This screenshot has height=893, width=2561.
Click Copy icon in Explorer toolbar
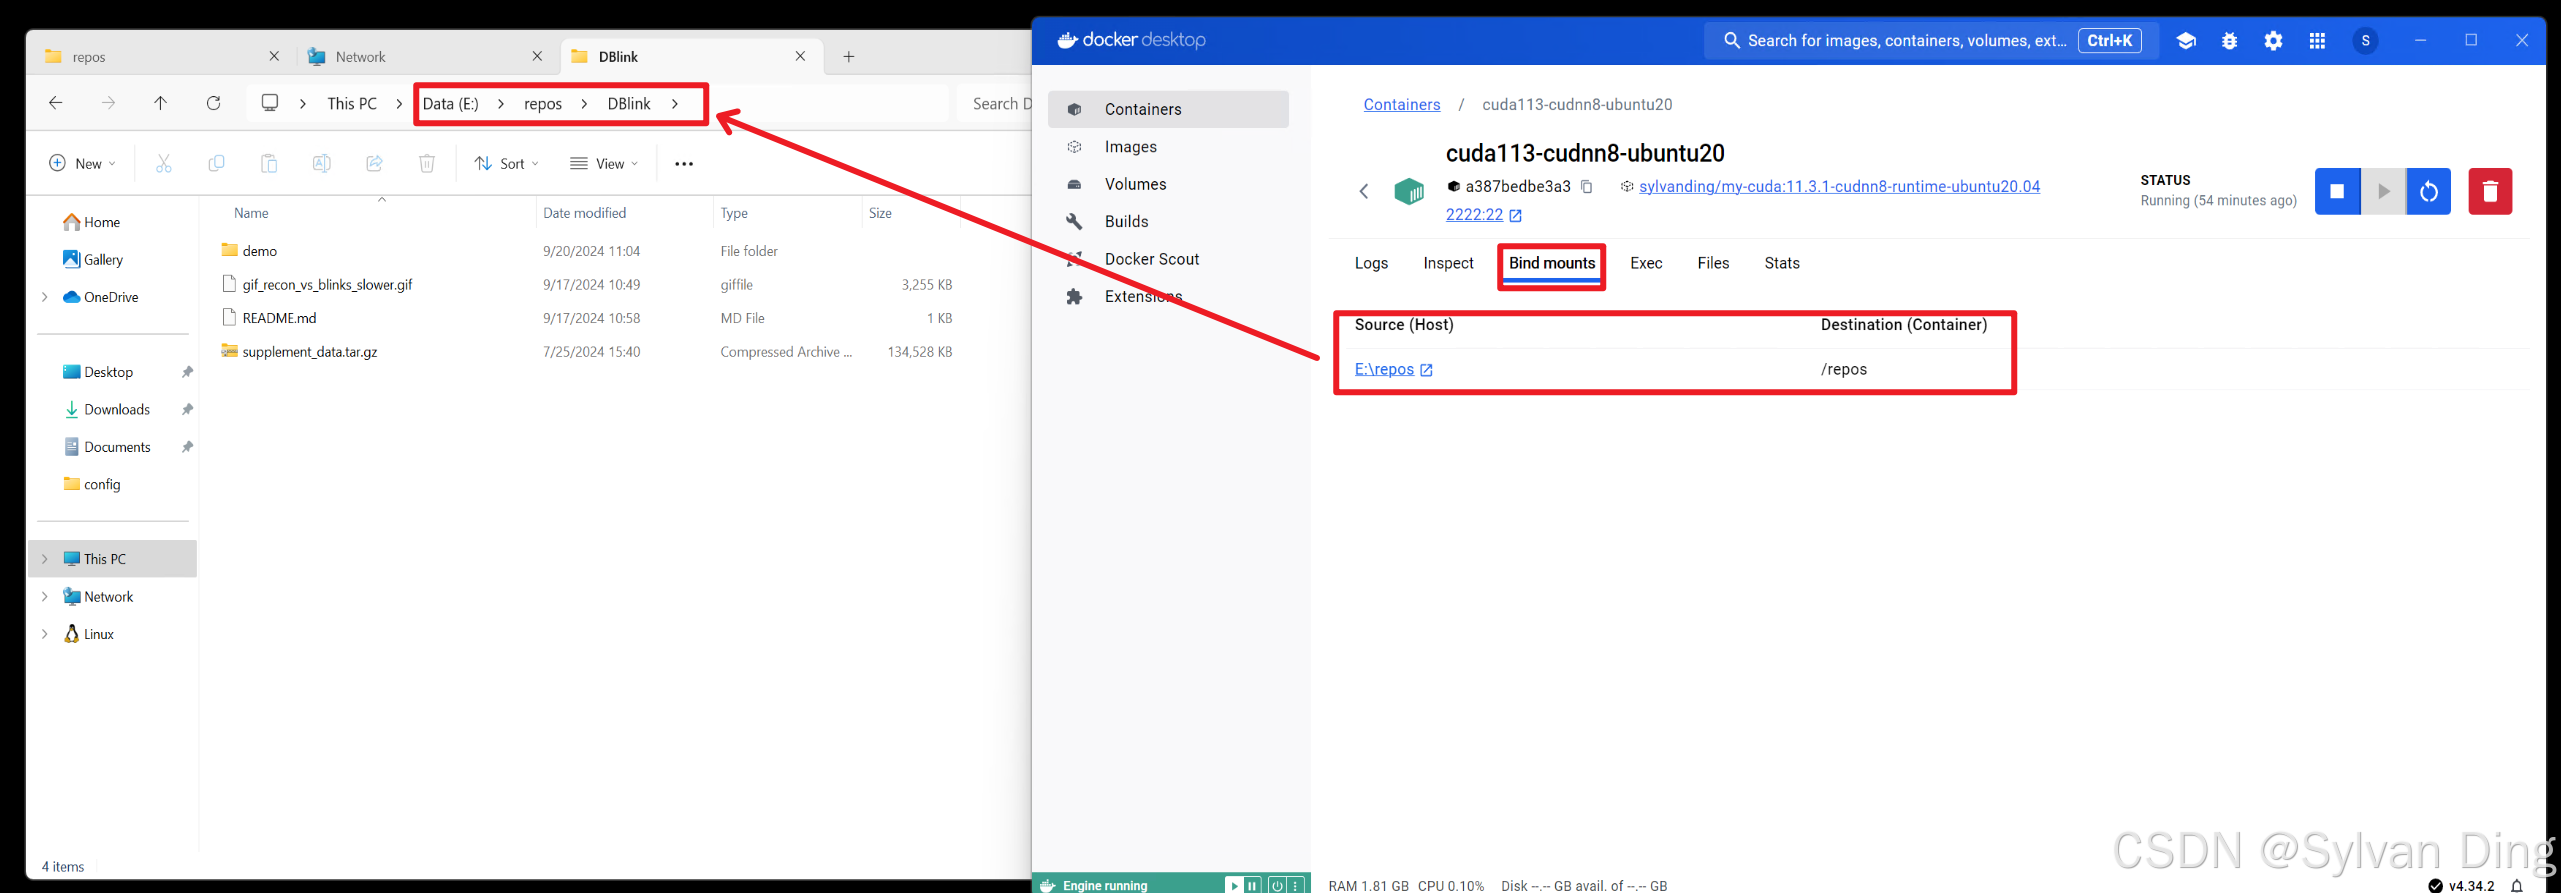pyautogui.click(x=216, y=164)
